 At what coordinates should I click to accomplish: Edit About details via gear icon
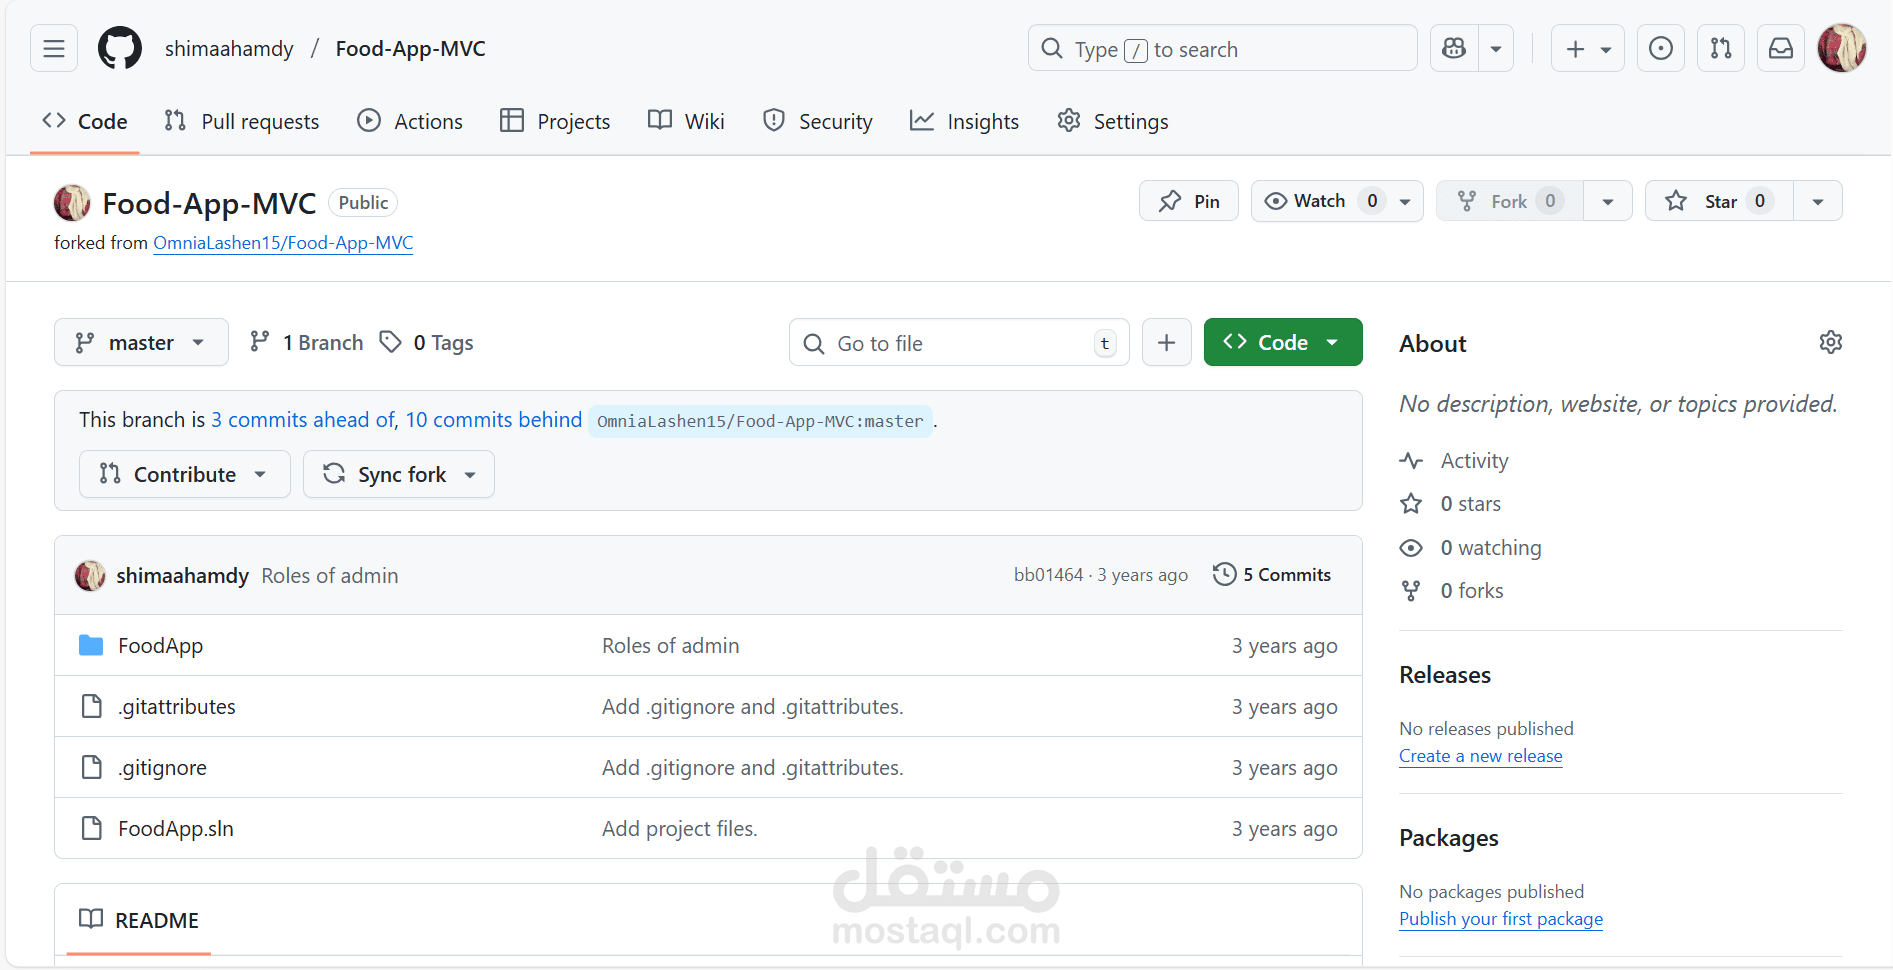click(x=1831, y=343)
